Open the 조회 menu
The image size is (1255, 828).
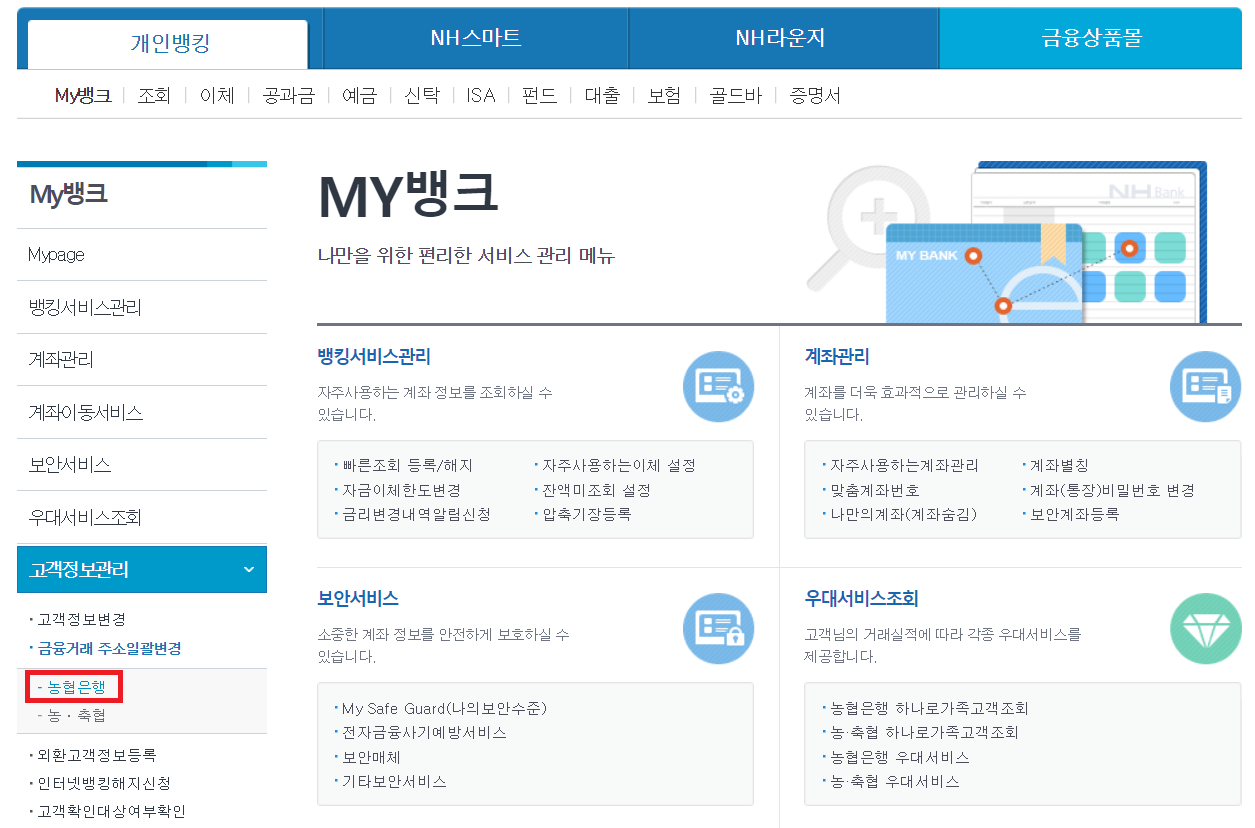point(154,96)
